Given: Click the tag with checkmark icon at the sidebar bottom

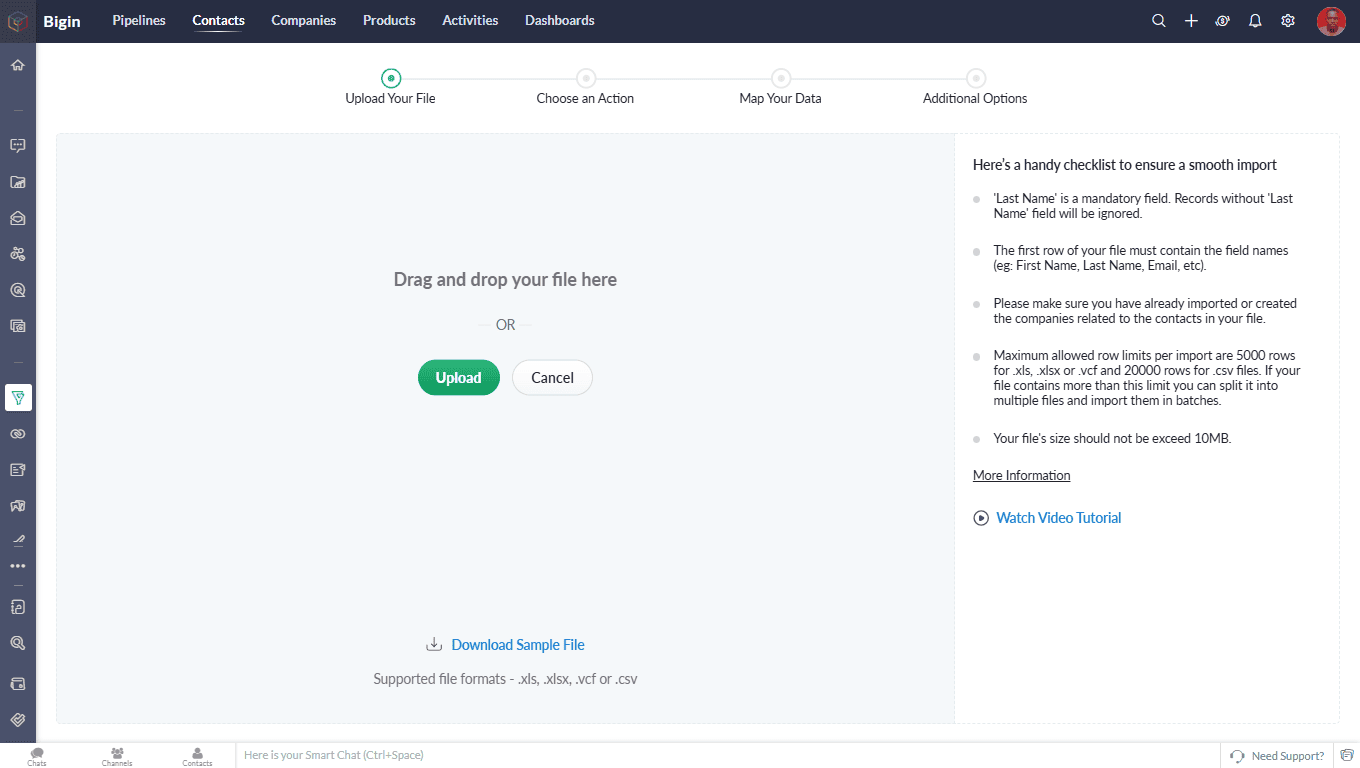Looking at the screenshot, I should point(18,720).
